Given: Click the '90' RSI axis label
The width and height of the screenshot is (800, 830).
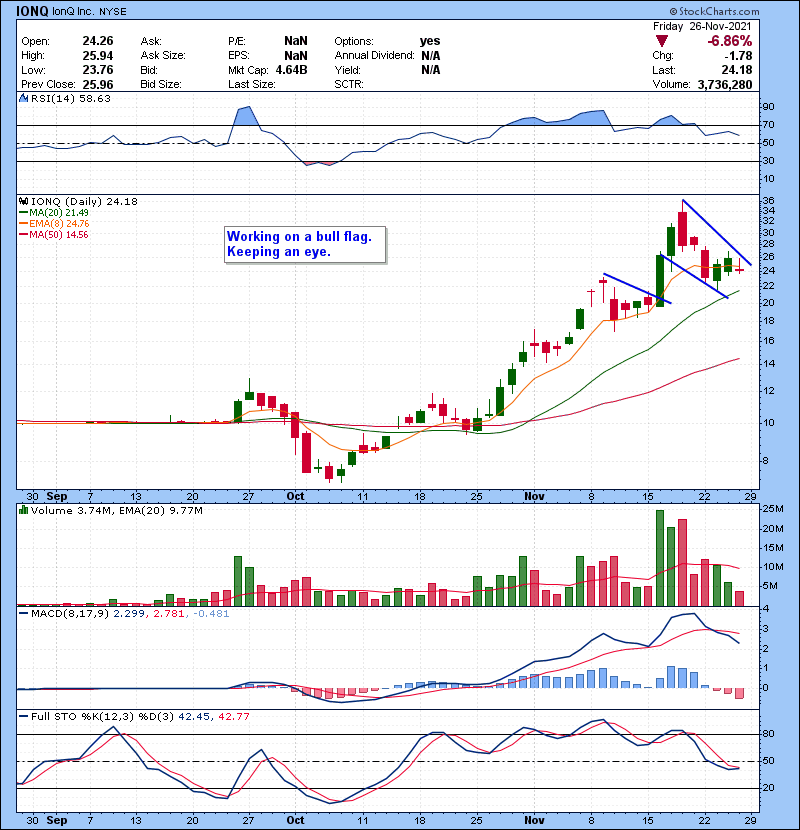Looking at the screenshot, I should click(768, 107).
